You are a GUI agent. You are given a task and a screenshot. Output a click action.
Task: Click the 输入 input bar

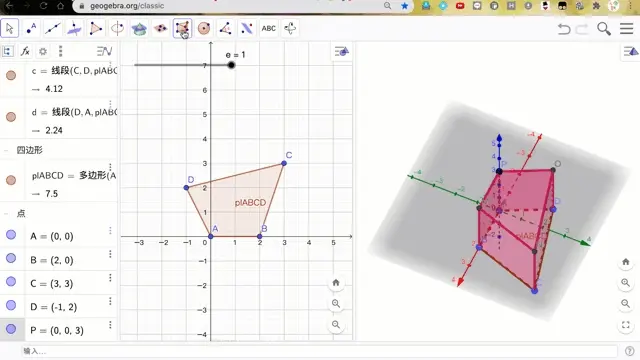(318, 351)
